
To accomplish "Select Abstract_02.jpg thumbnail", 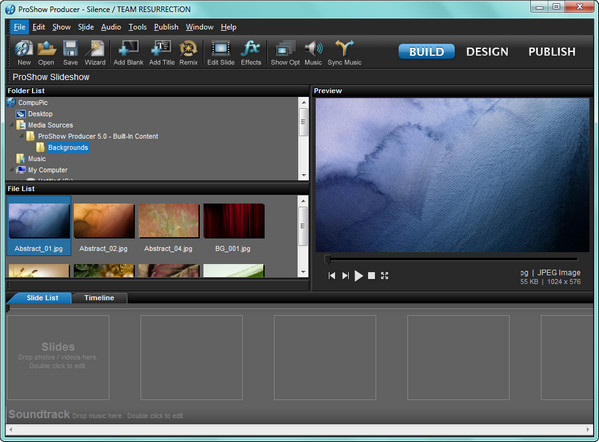I will tap(104, 221).
